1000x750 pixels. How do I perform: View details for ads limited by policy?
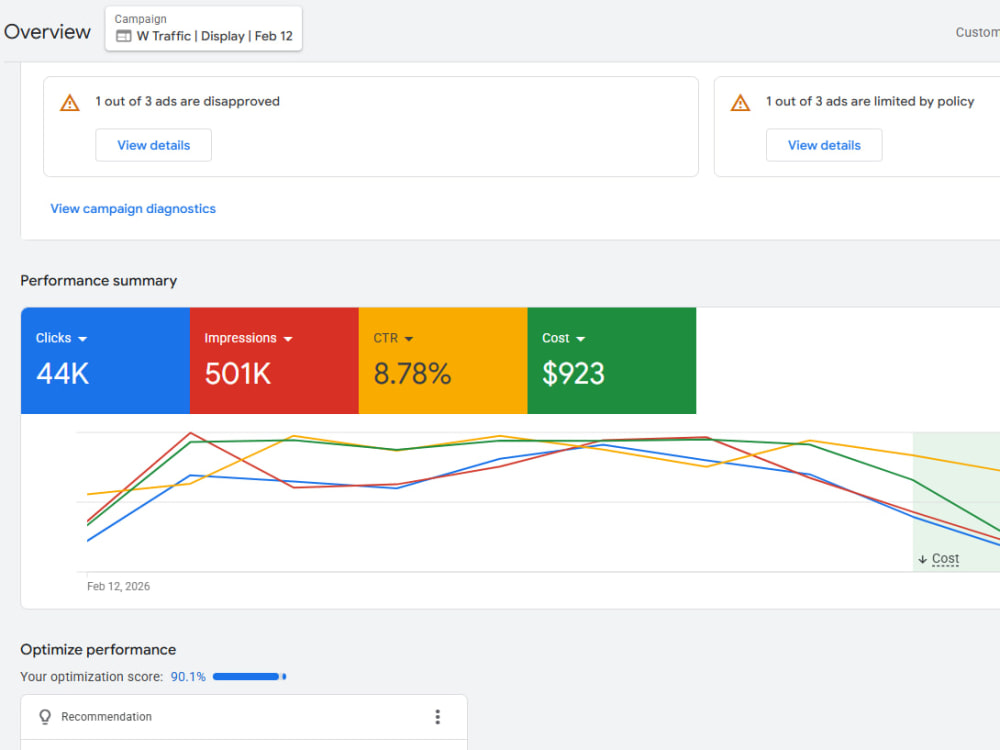[824, 145]
